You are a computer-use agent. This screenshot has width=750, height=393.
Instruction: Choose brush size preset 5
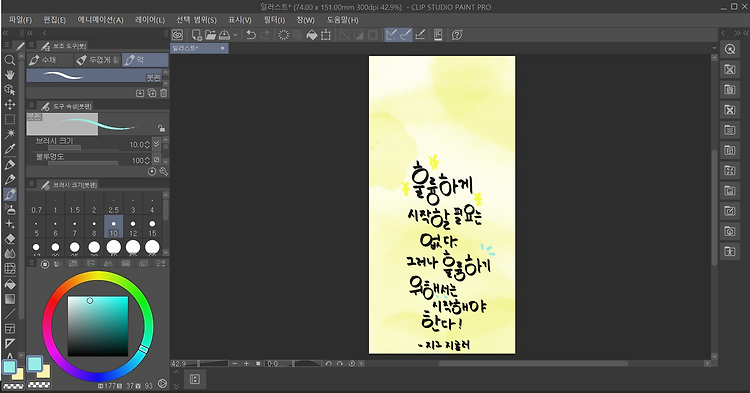(36, 227)
